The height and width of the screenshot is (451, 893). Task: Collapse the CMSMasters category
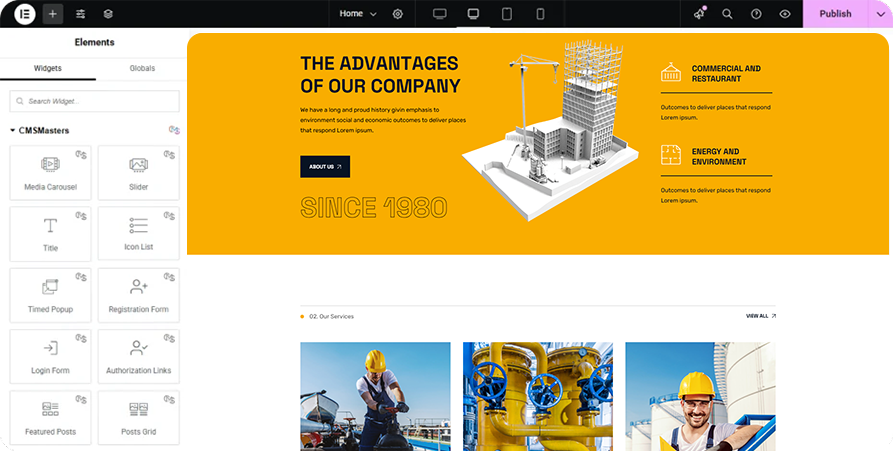[40, 130]
